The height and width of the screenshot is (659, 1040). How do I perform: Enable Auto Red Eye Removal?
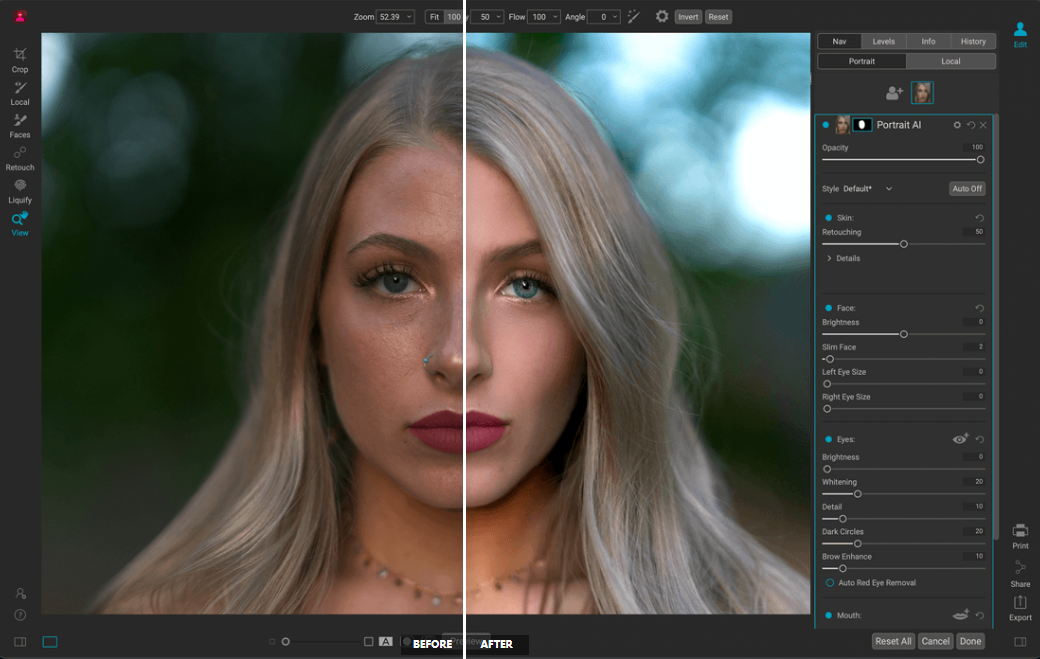(x=830, y=583)
